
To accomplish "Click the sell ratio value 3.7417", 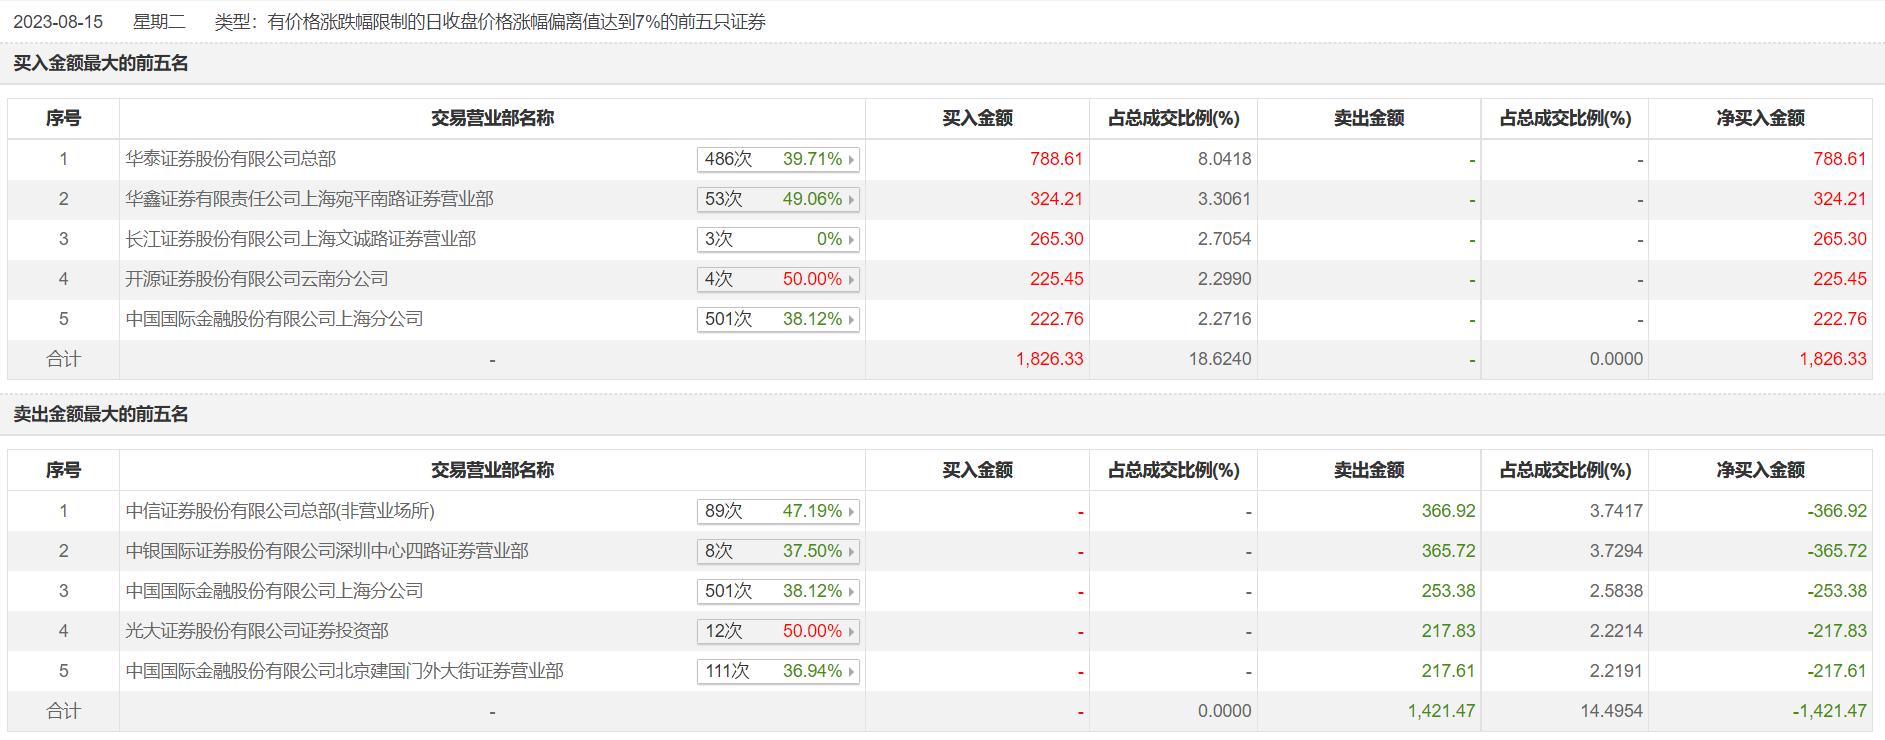I will pyautogui.click(x=1616, y=511).
